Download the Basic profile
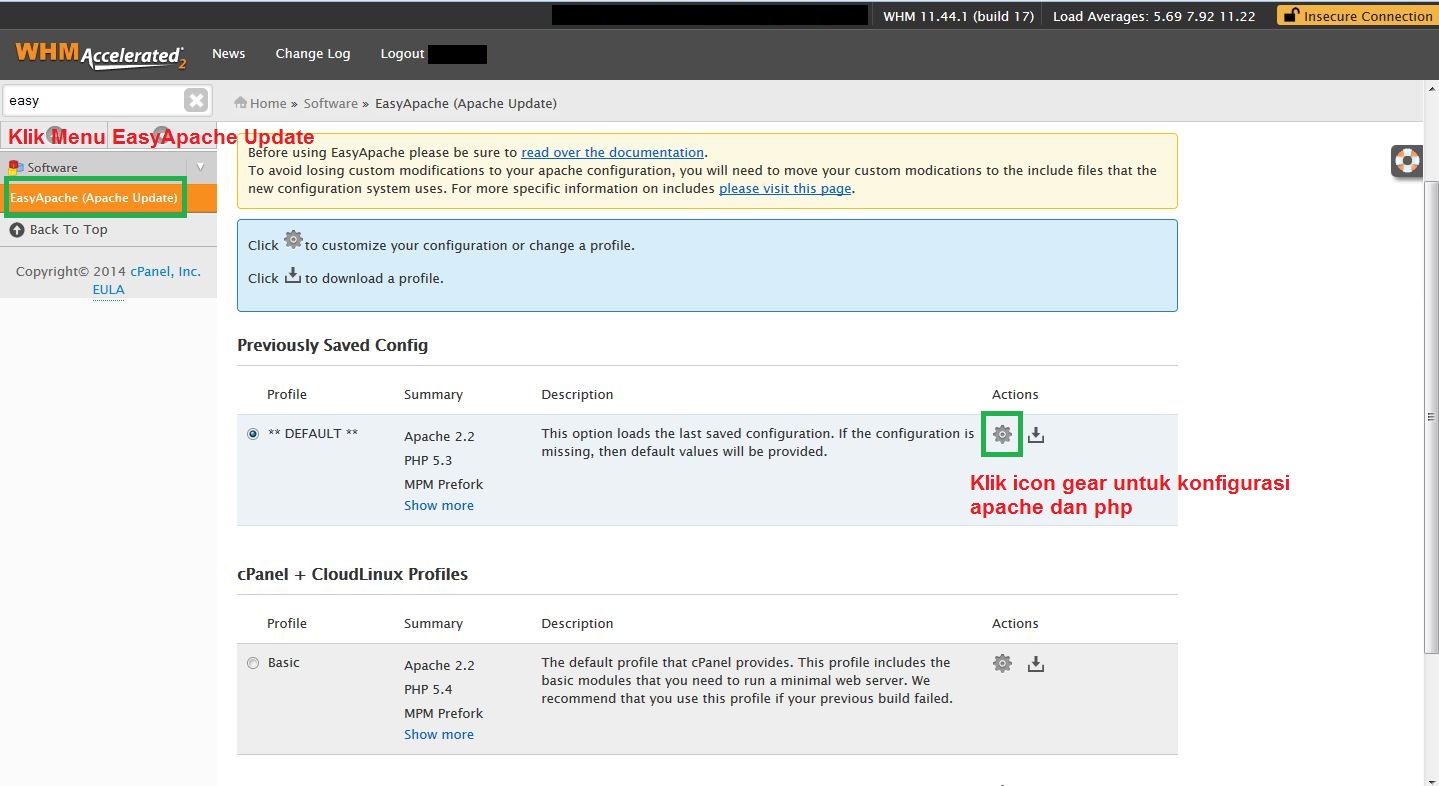1439x786 pixels. click(x=1036, y=664)
